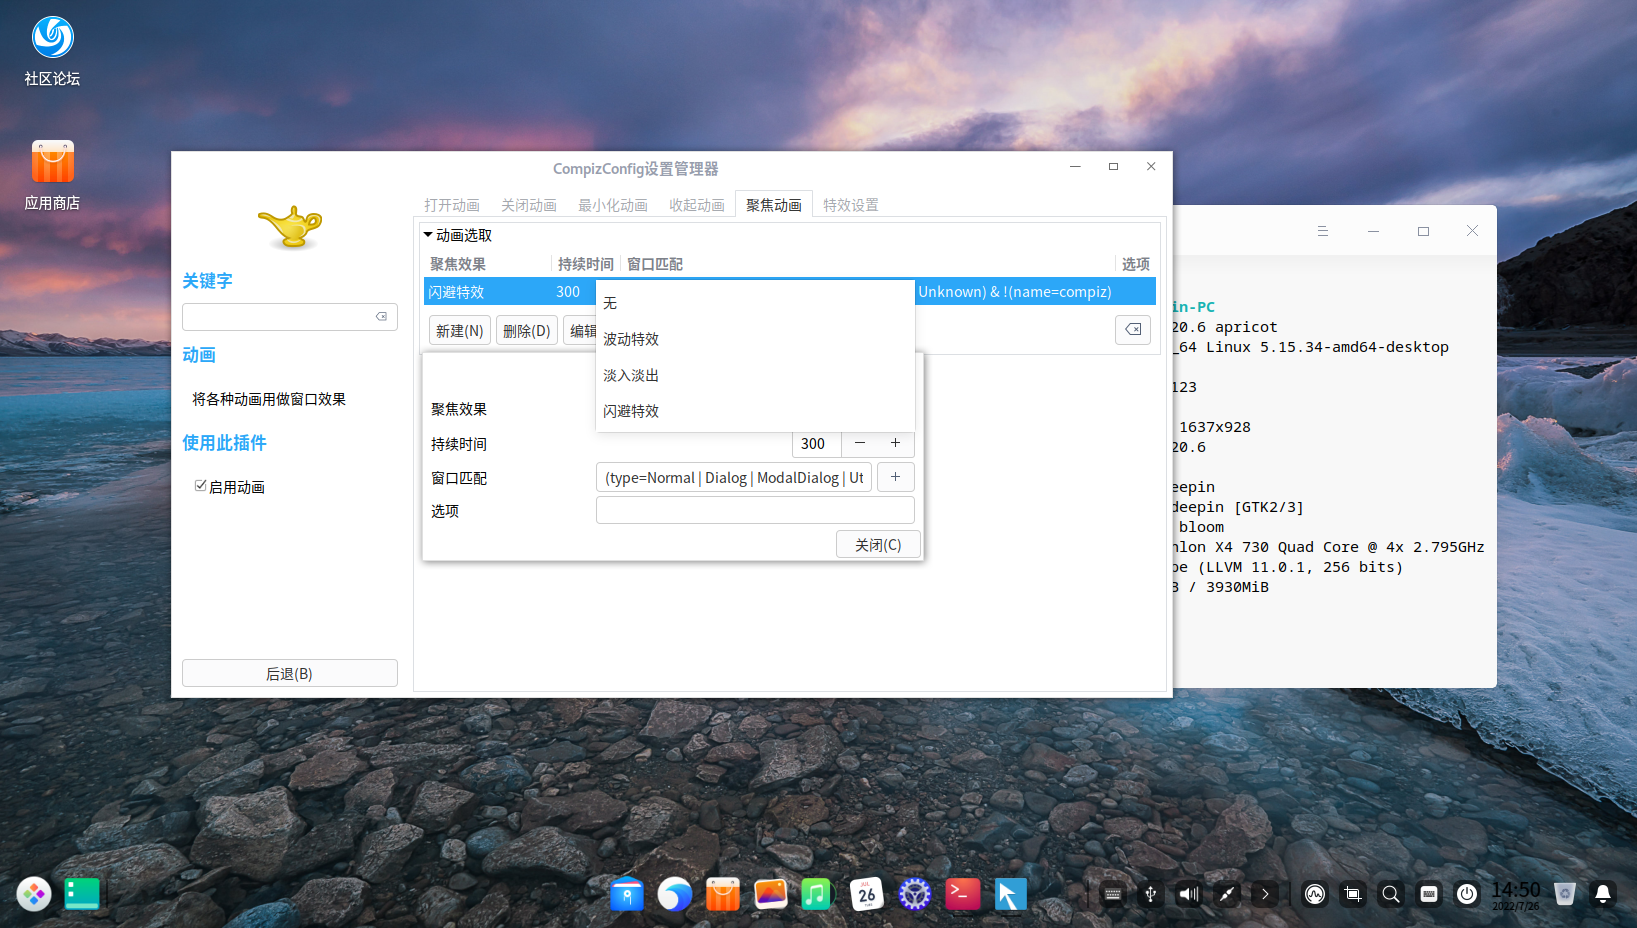Image resolution: width=1637 pixels, height=928 pixels.
Task: Open the file manager from the dock
Action: (x=627, y=894)
